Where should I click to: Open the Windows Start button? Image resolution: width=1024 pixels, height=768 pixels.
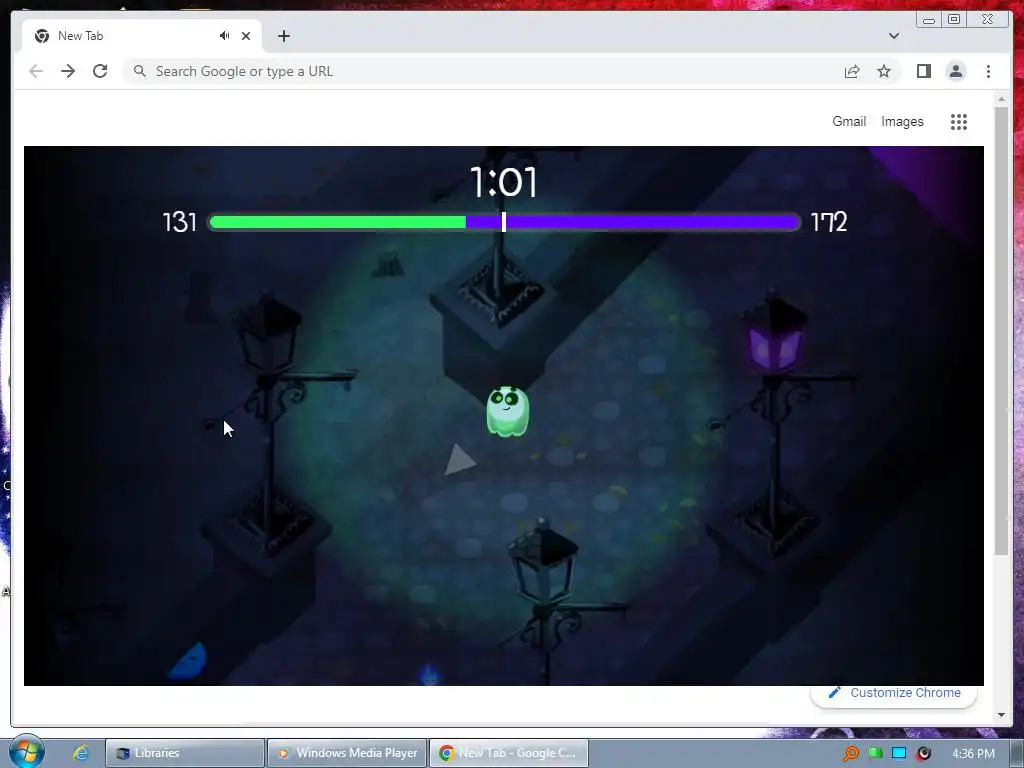(26, 752)
